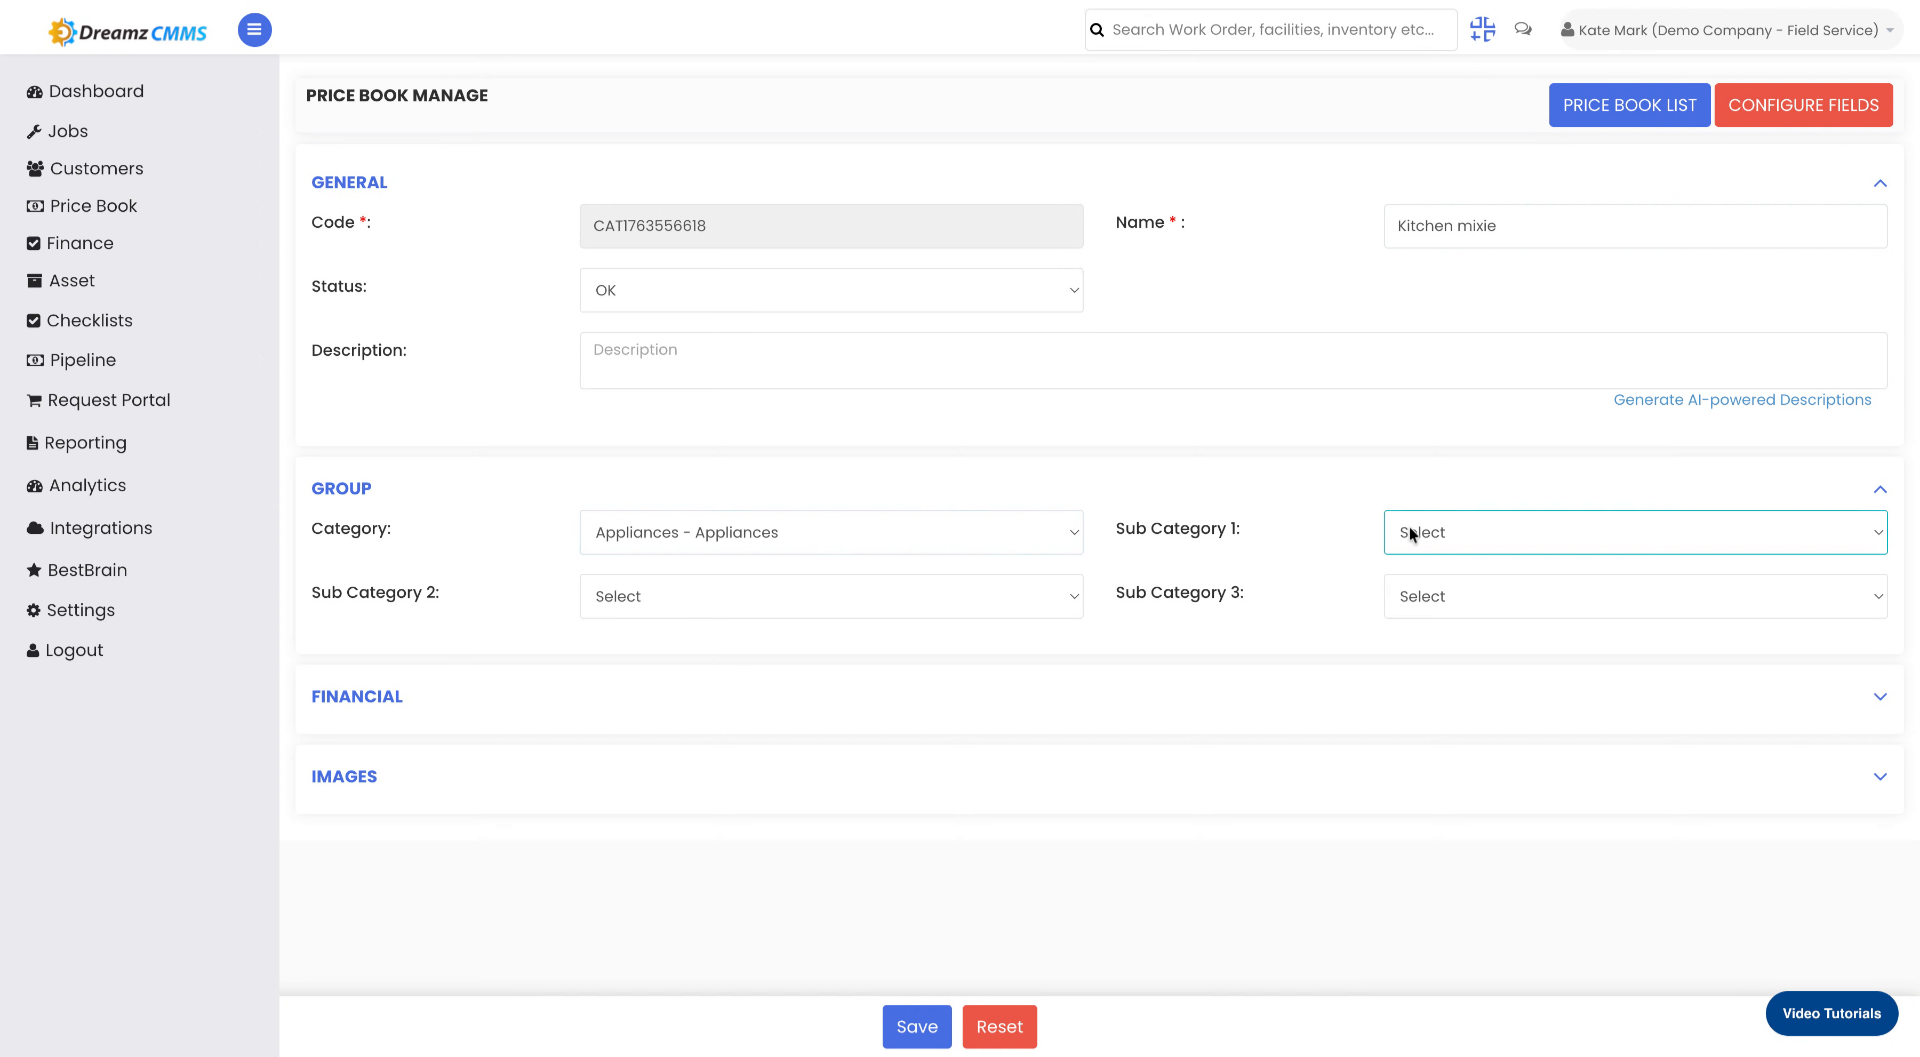The image size is (1920, 1057).
Task: Click the Reporting document icon
Action: 33,443
